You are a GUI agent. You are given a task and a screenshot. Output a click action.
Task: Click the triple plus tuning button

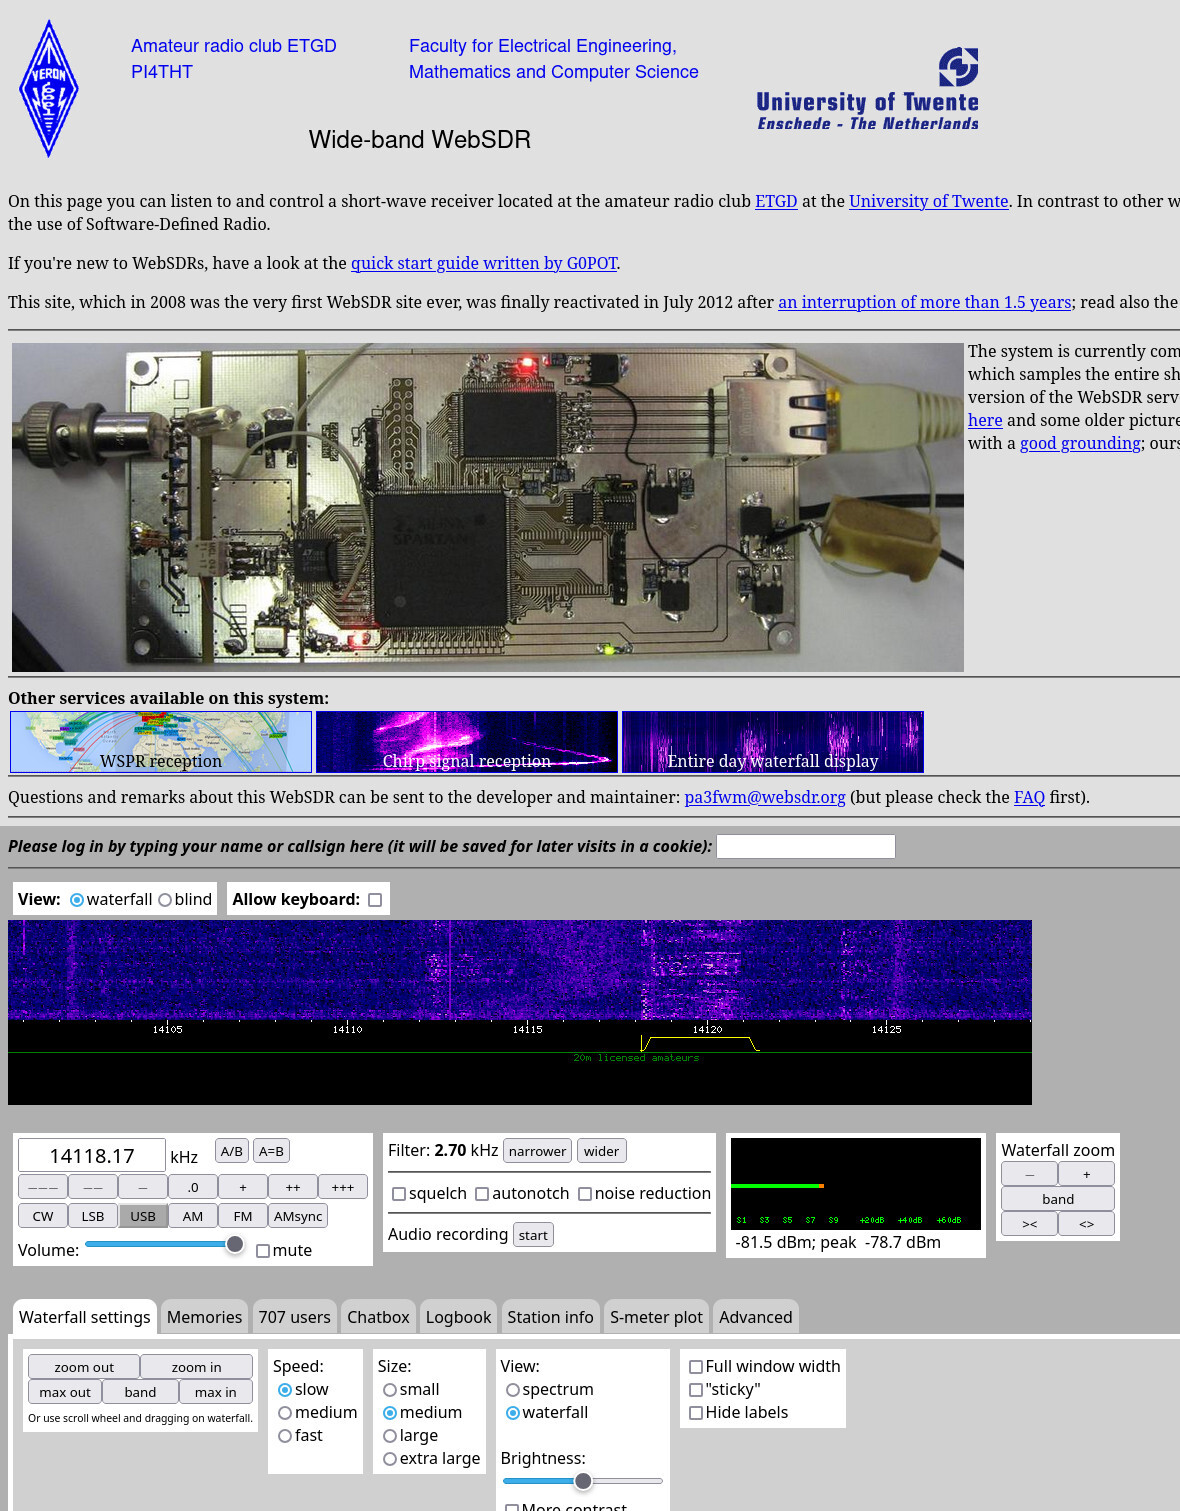pyautogui.click(x=343, y=1187)
